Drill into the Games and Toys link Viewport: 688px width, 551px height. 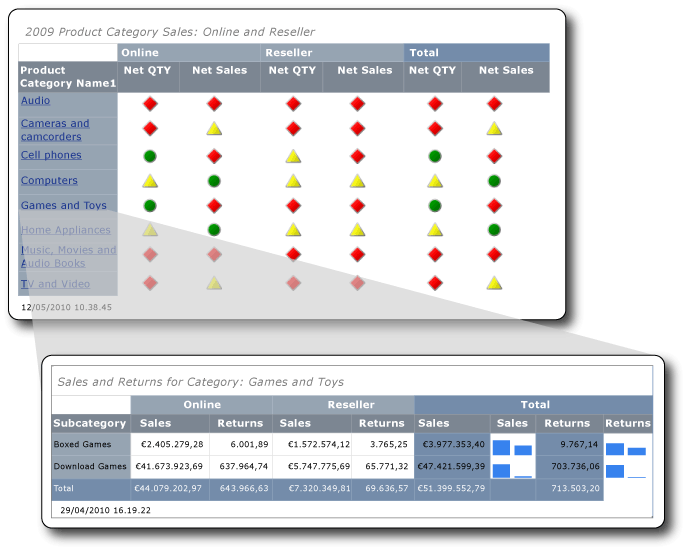point(64,205)
